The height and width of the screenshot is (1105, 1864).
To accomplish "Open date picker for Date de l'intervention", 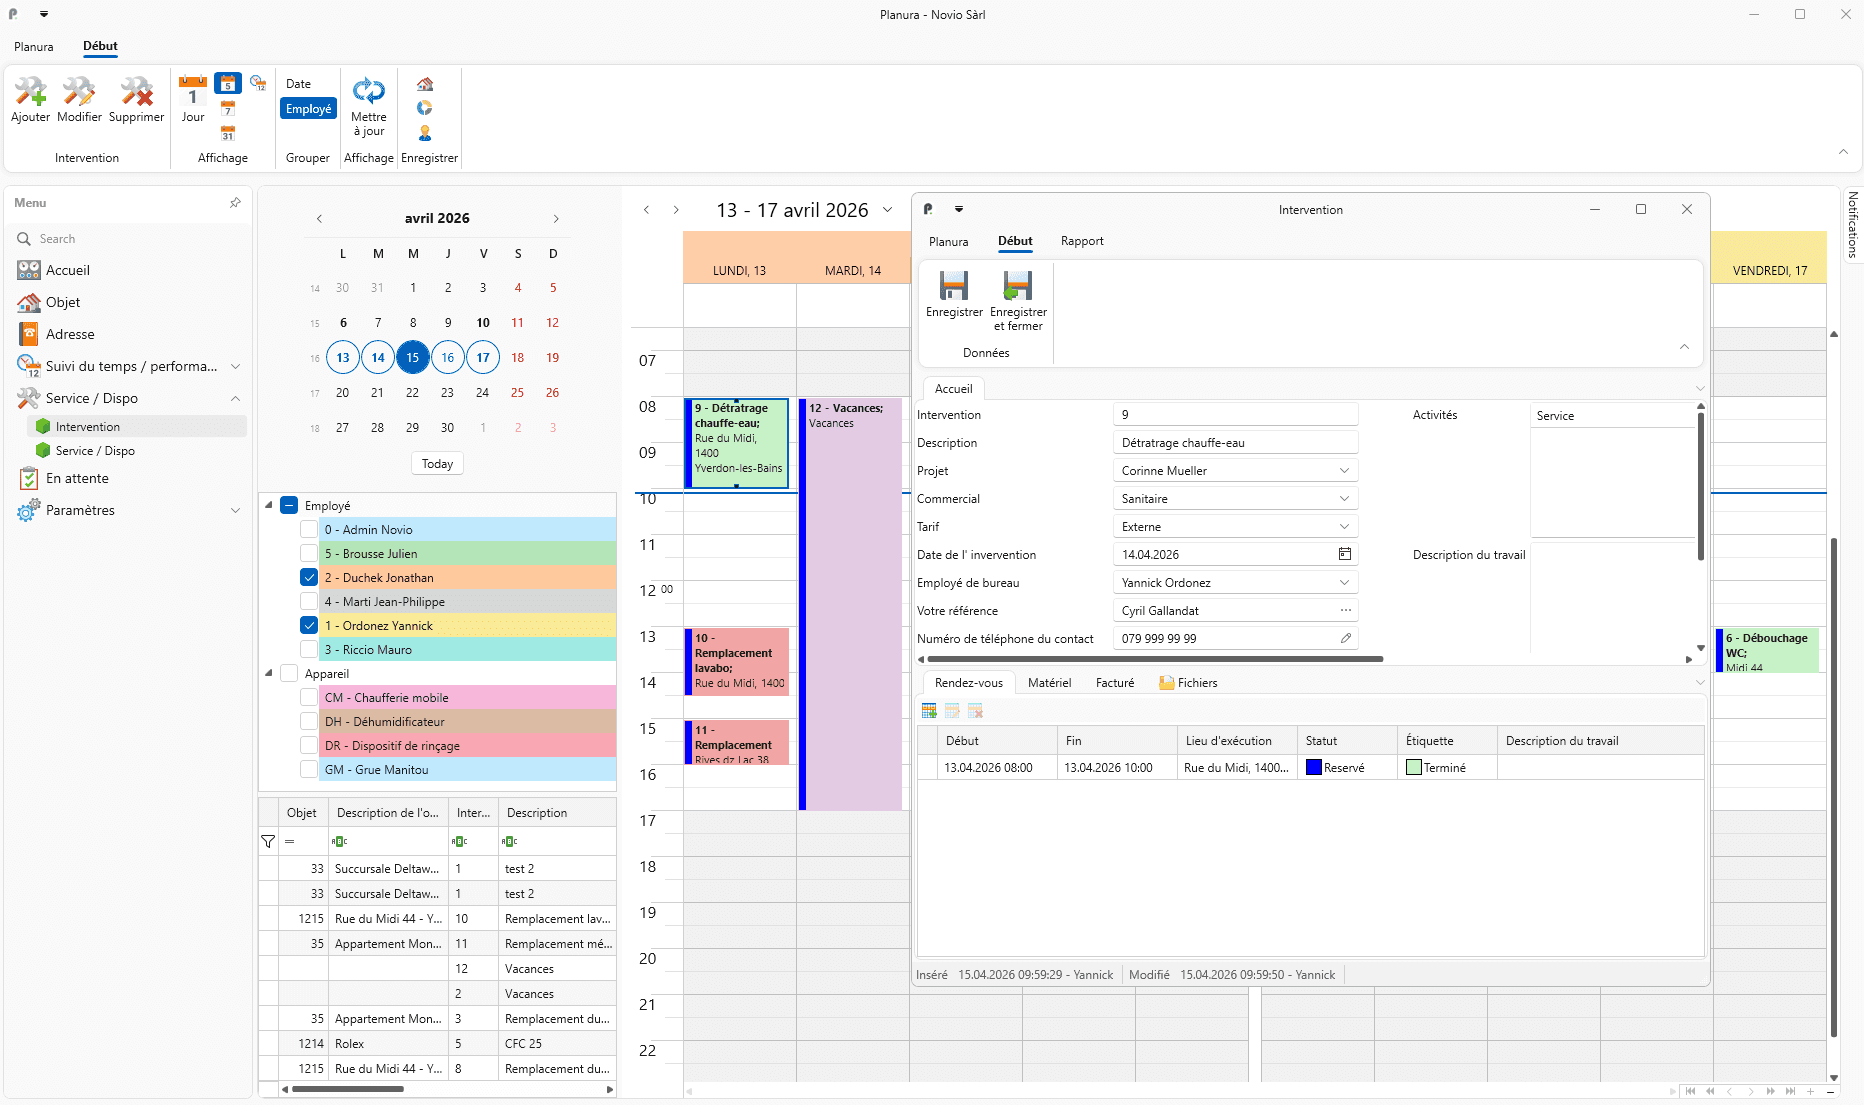I will click(x=1345, y=554).
